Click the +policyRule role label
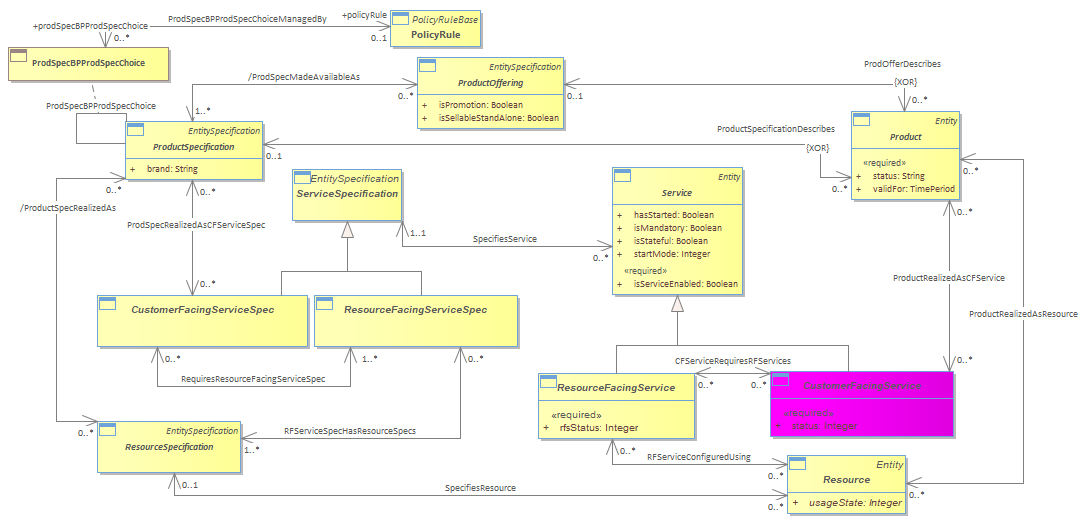The image size is (1084, 524). pos(364,14)
